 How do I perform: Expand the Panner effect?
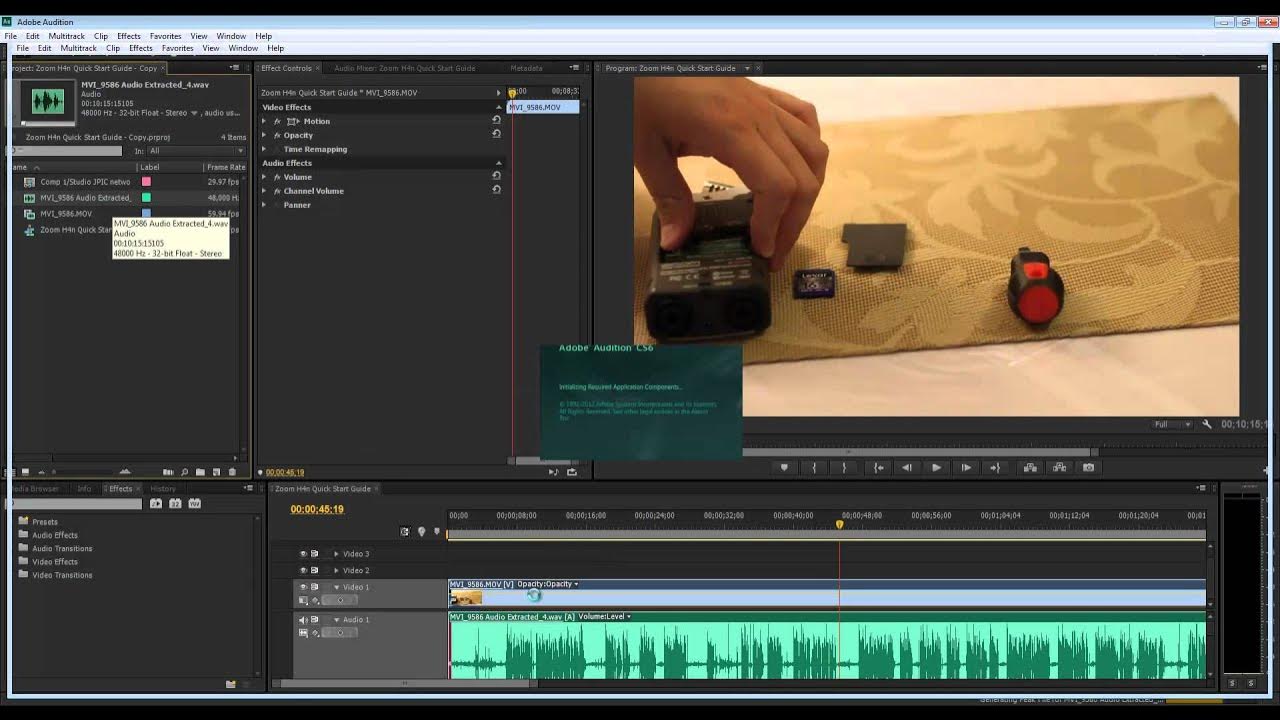(264, 205)
